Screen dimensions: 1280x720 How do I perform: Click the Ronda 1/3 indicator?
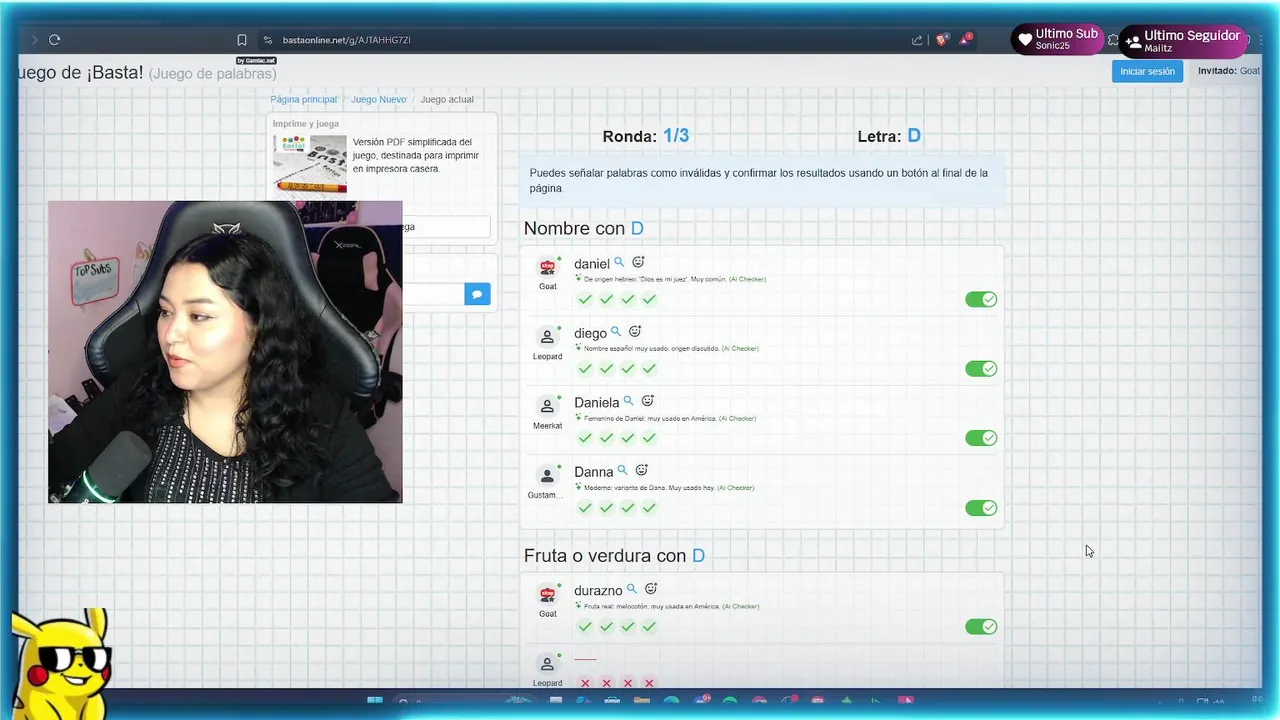(645, 136)
